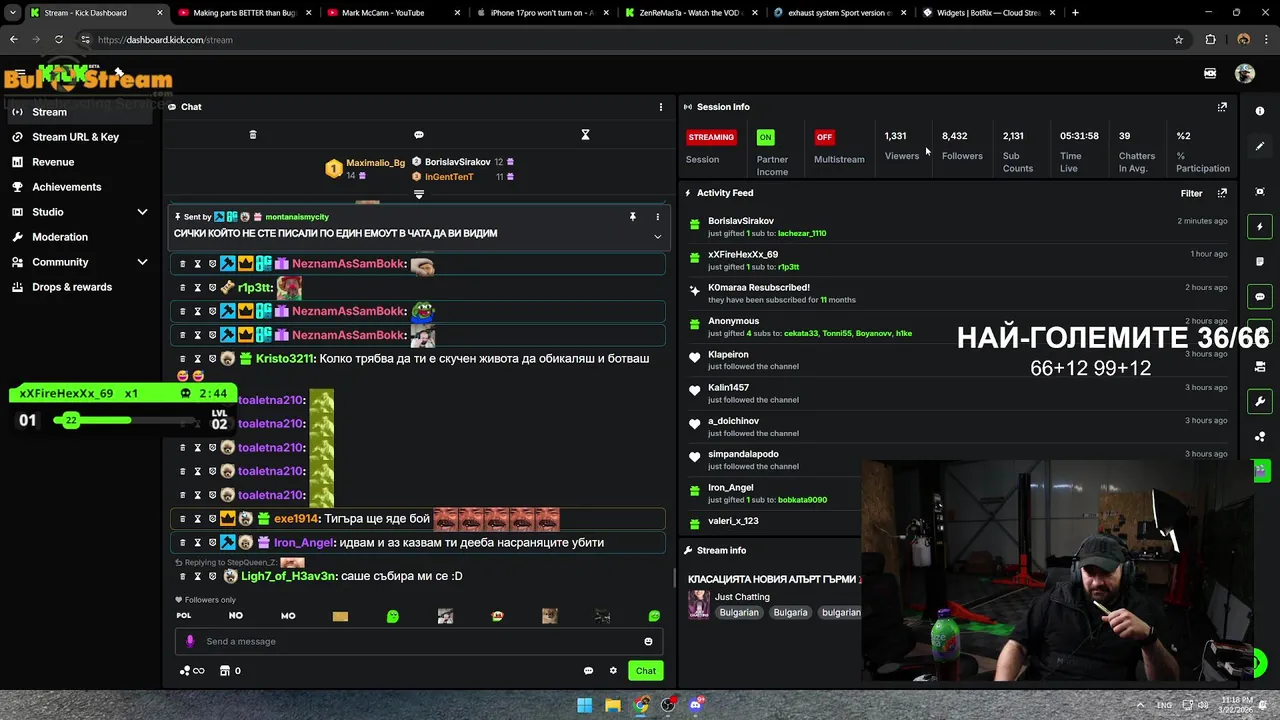Toggle the Multistream OFF indicator

click(x=824, y=137)
